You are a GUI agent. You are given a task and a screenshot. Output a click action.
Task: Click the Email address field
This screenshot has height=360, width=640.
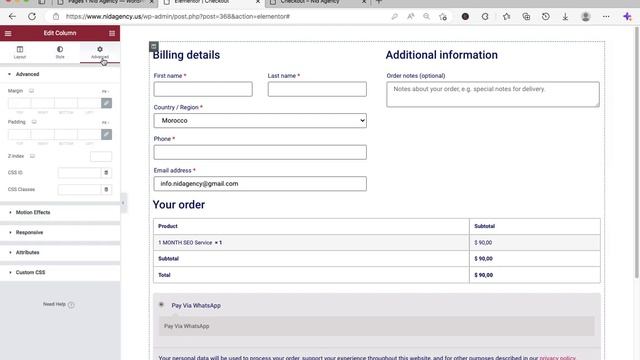[x=260, y=184]
